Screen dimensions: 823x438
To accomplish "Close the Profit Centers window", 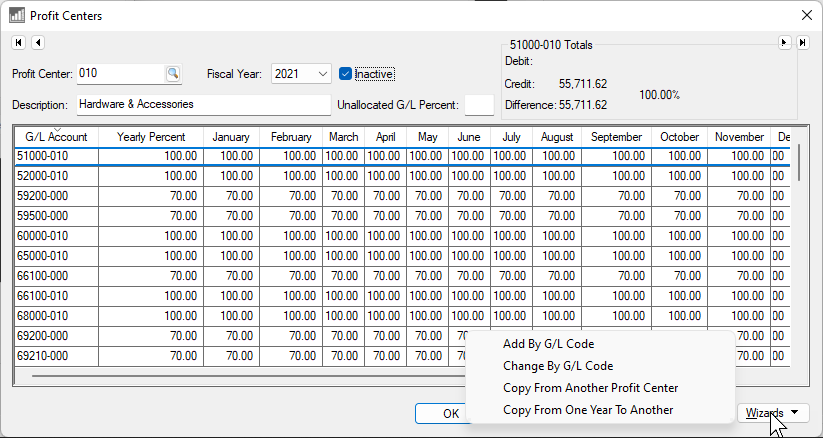I will [807, 15].
